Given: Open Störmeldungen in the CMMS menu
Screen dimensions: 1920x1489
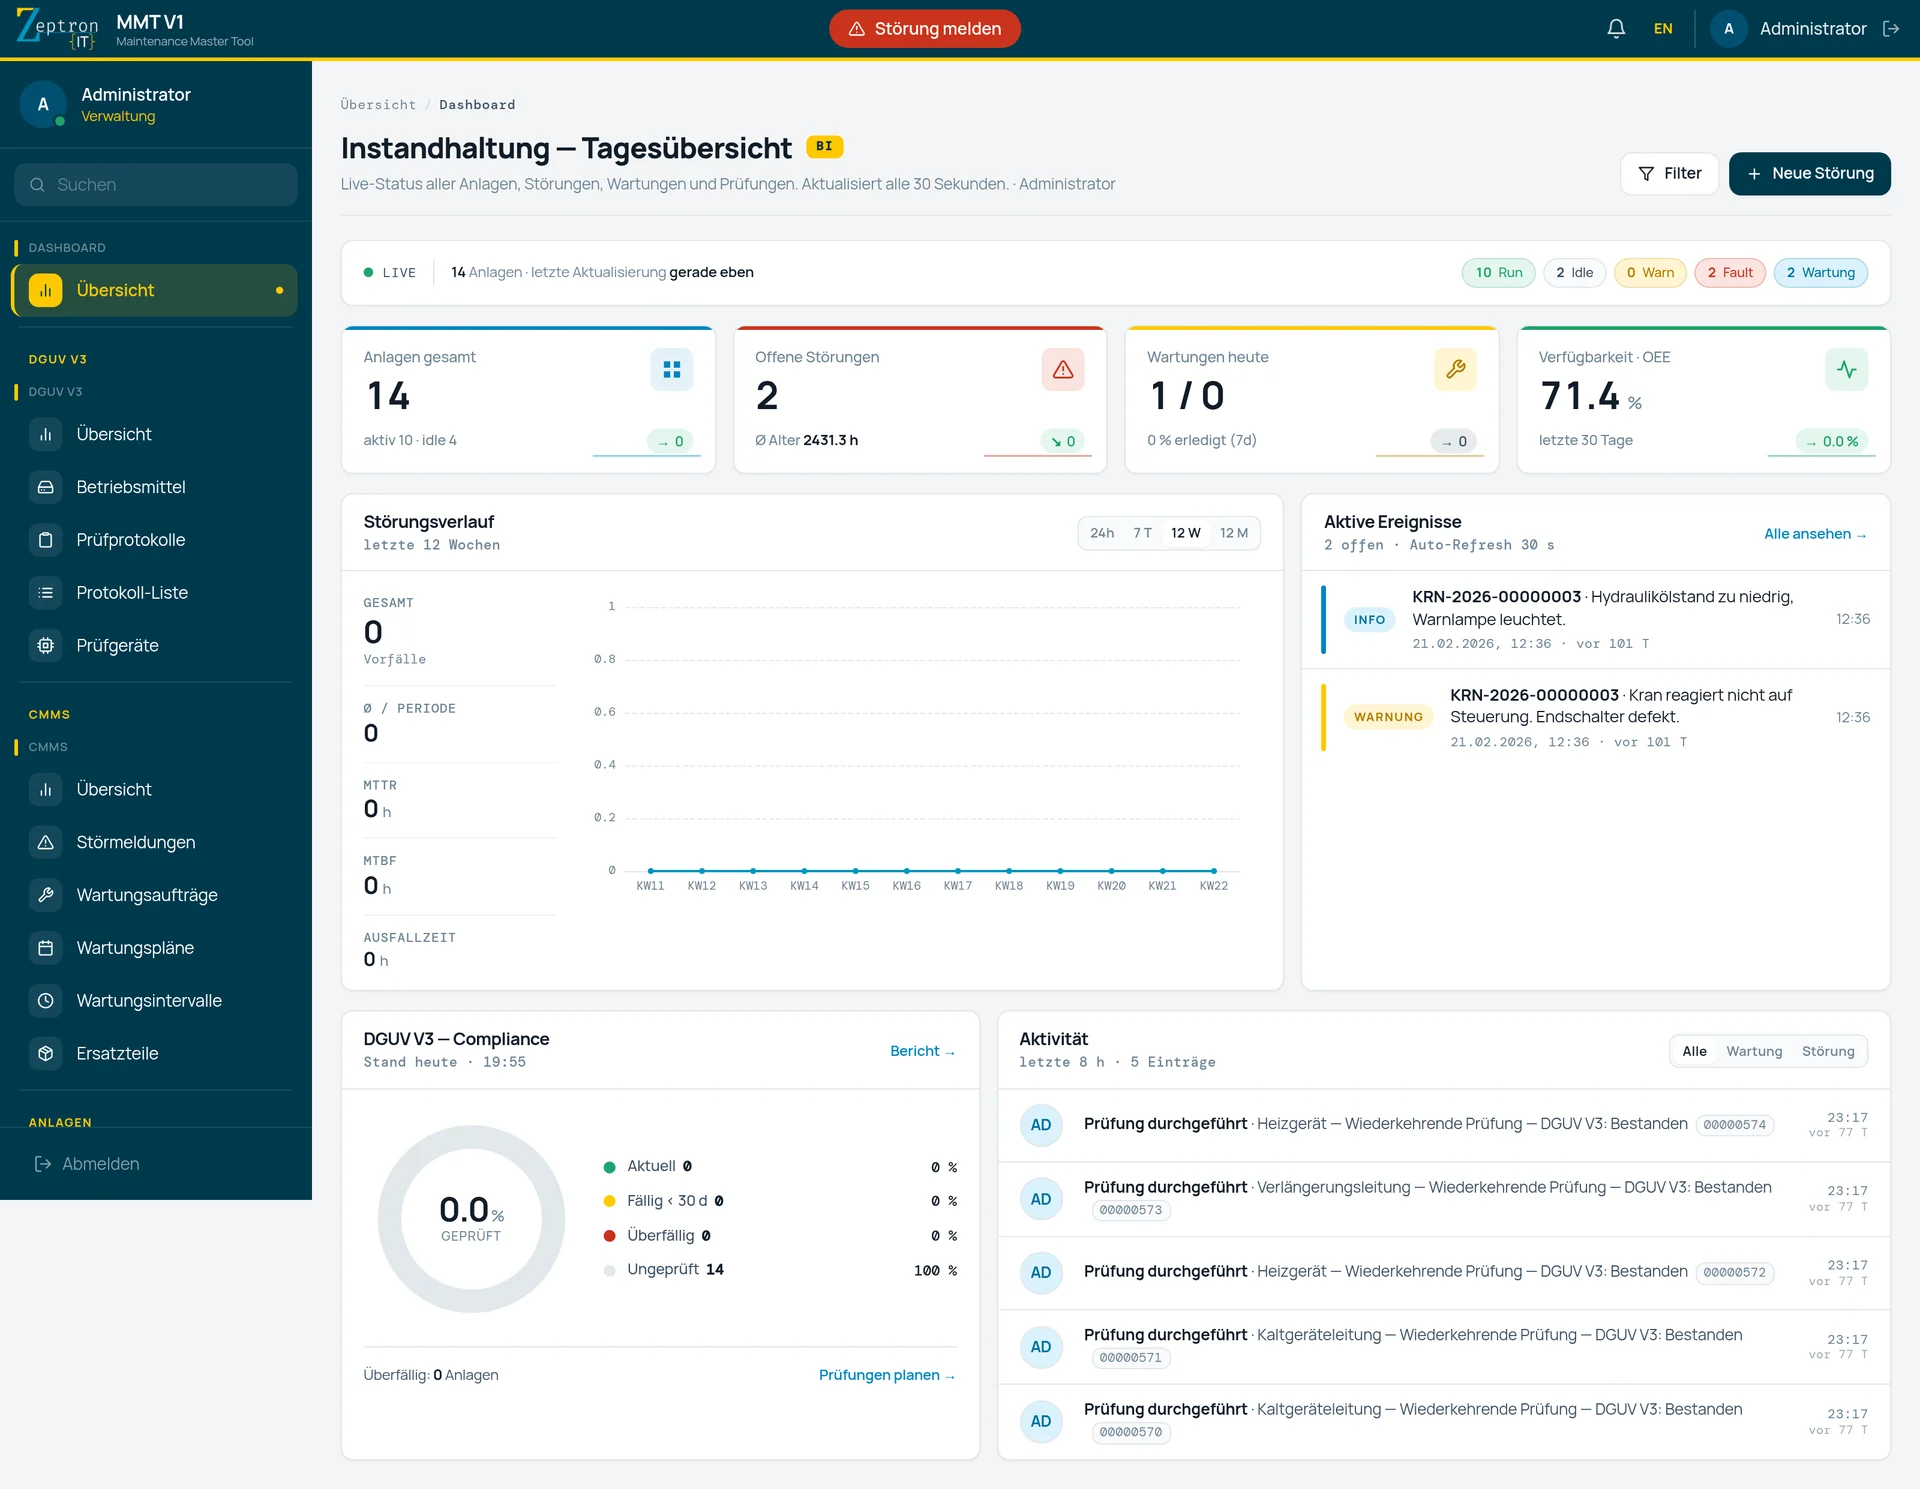Looking at the screenshot, I should [155, 842].
